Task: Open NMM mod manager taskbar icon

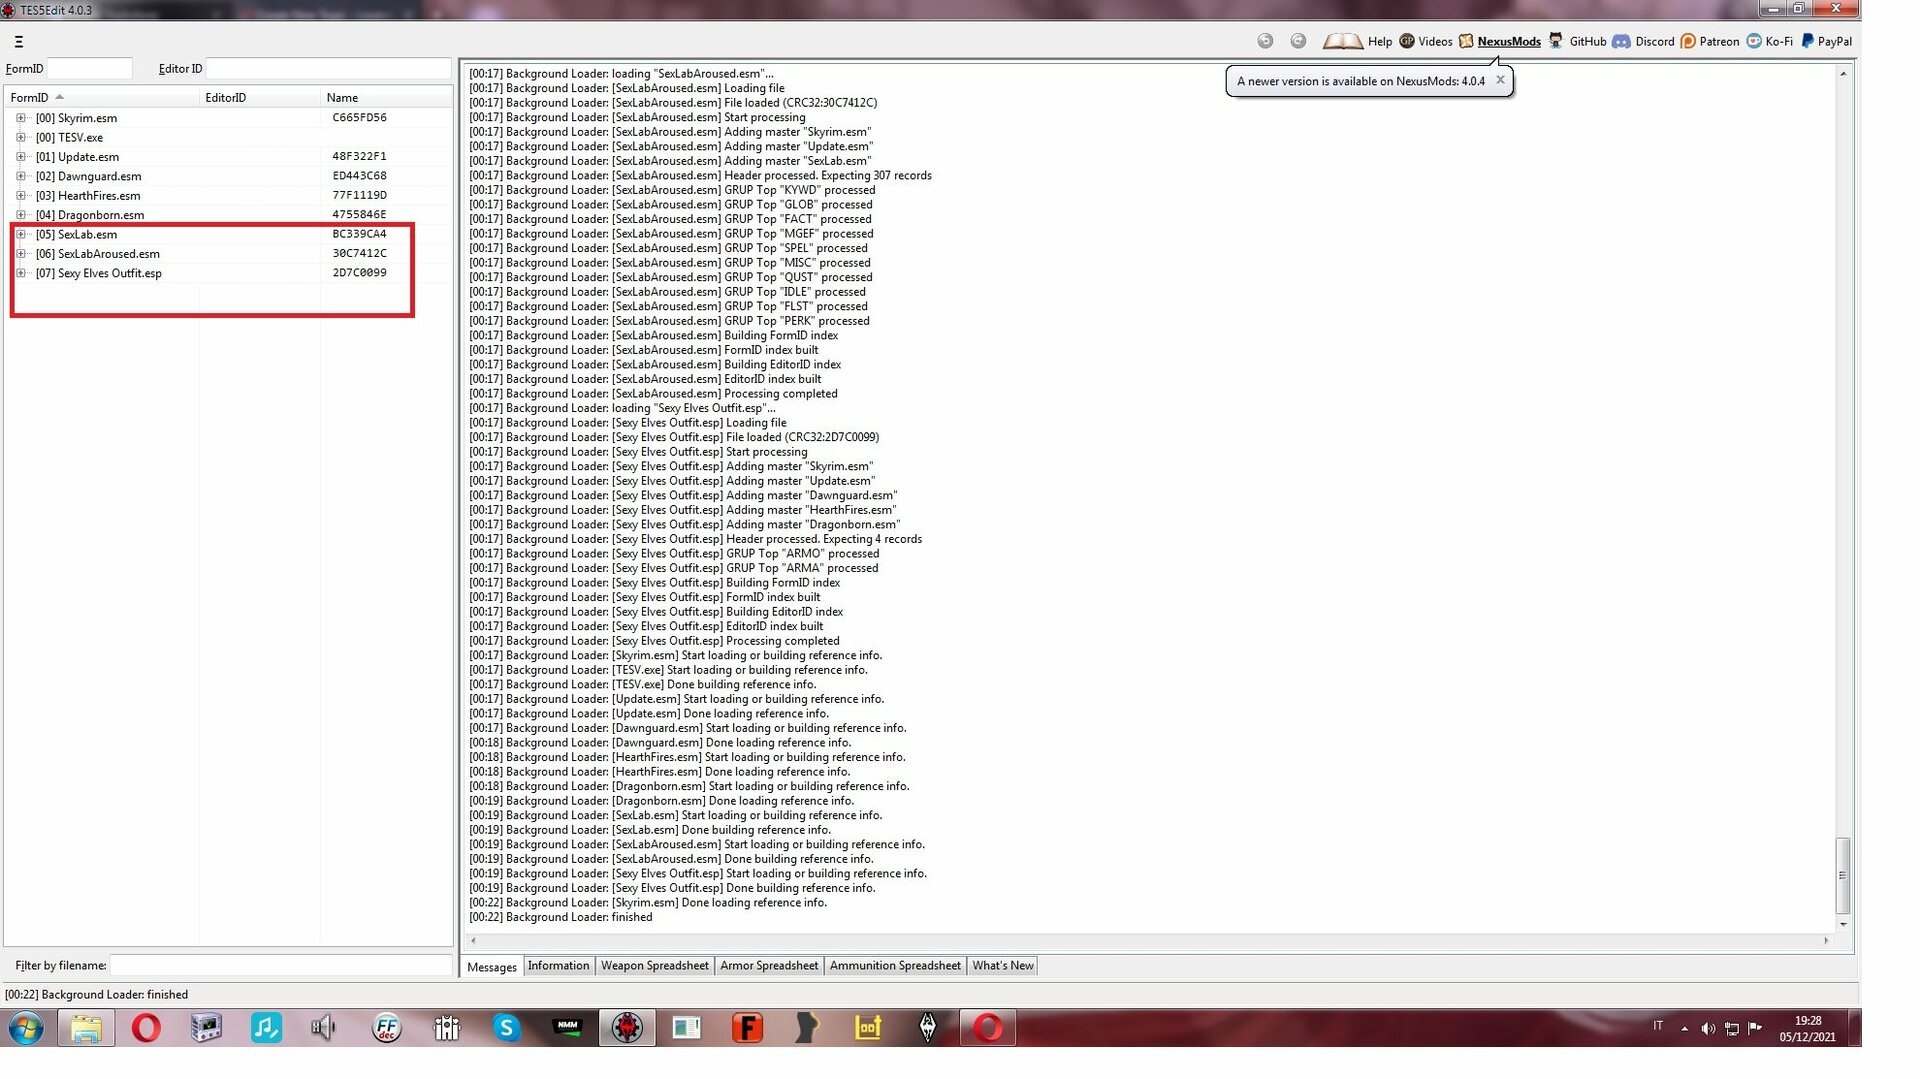Action: click(567, 1028)
